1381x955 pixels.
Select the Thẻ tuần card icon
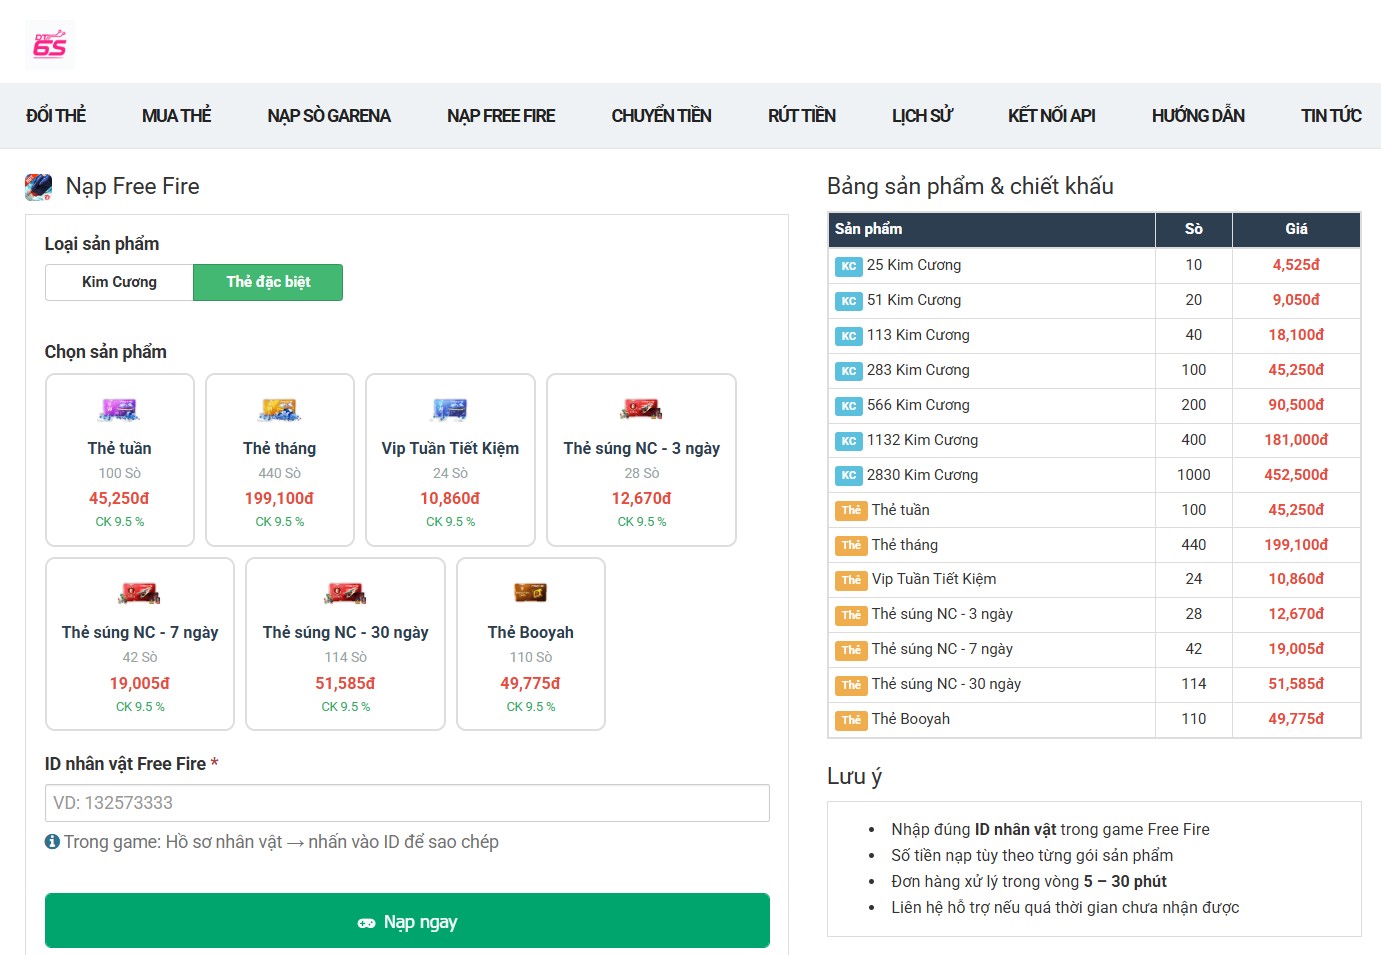pos(119,410)
